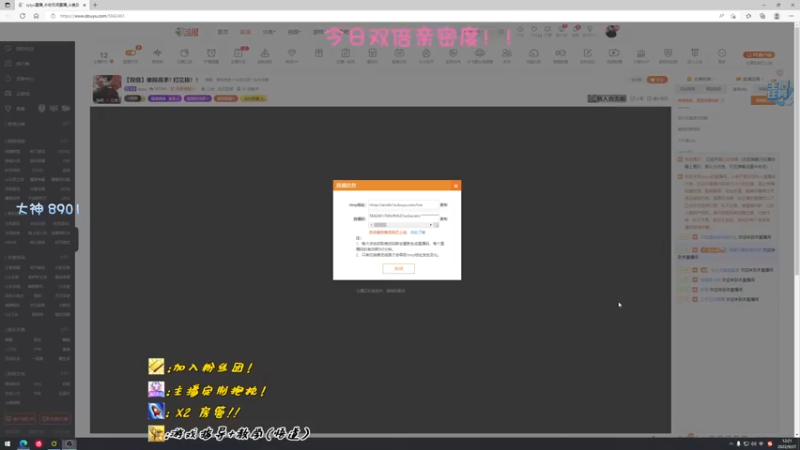Close the orange-titled stream info dialog
This screenshot has width=800, height=450.
456,186
